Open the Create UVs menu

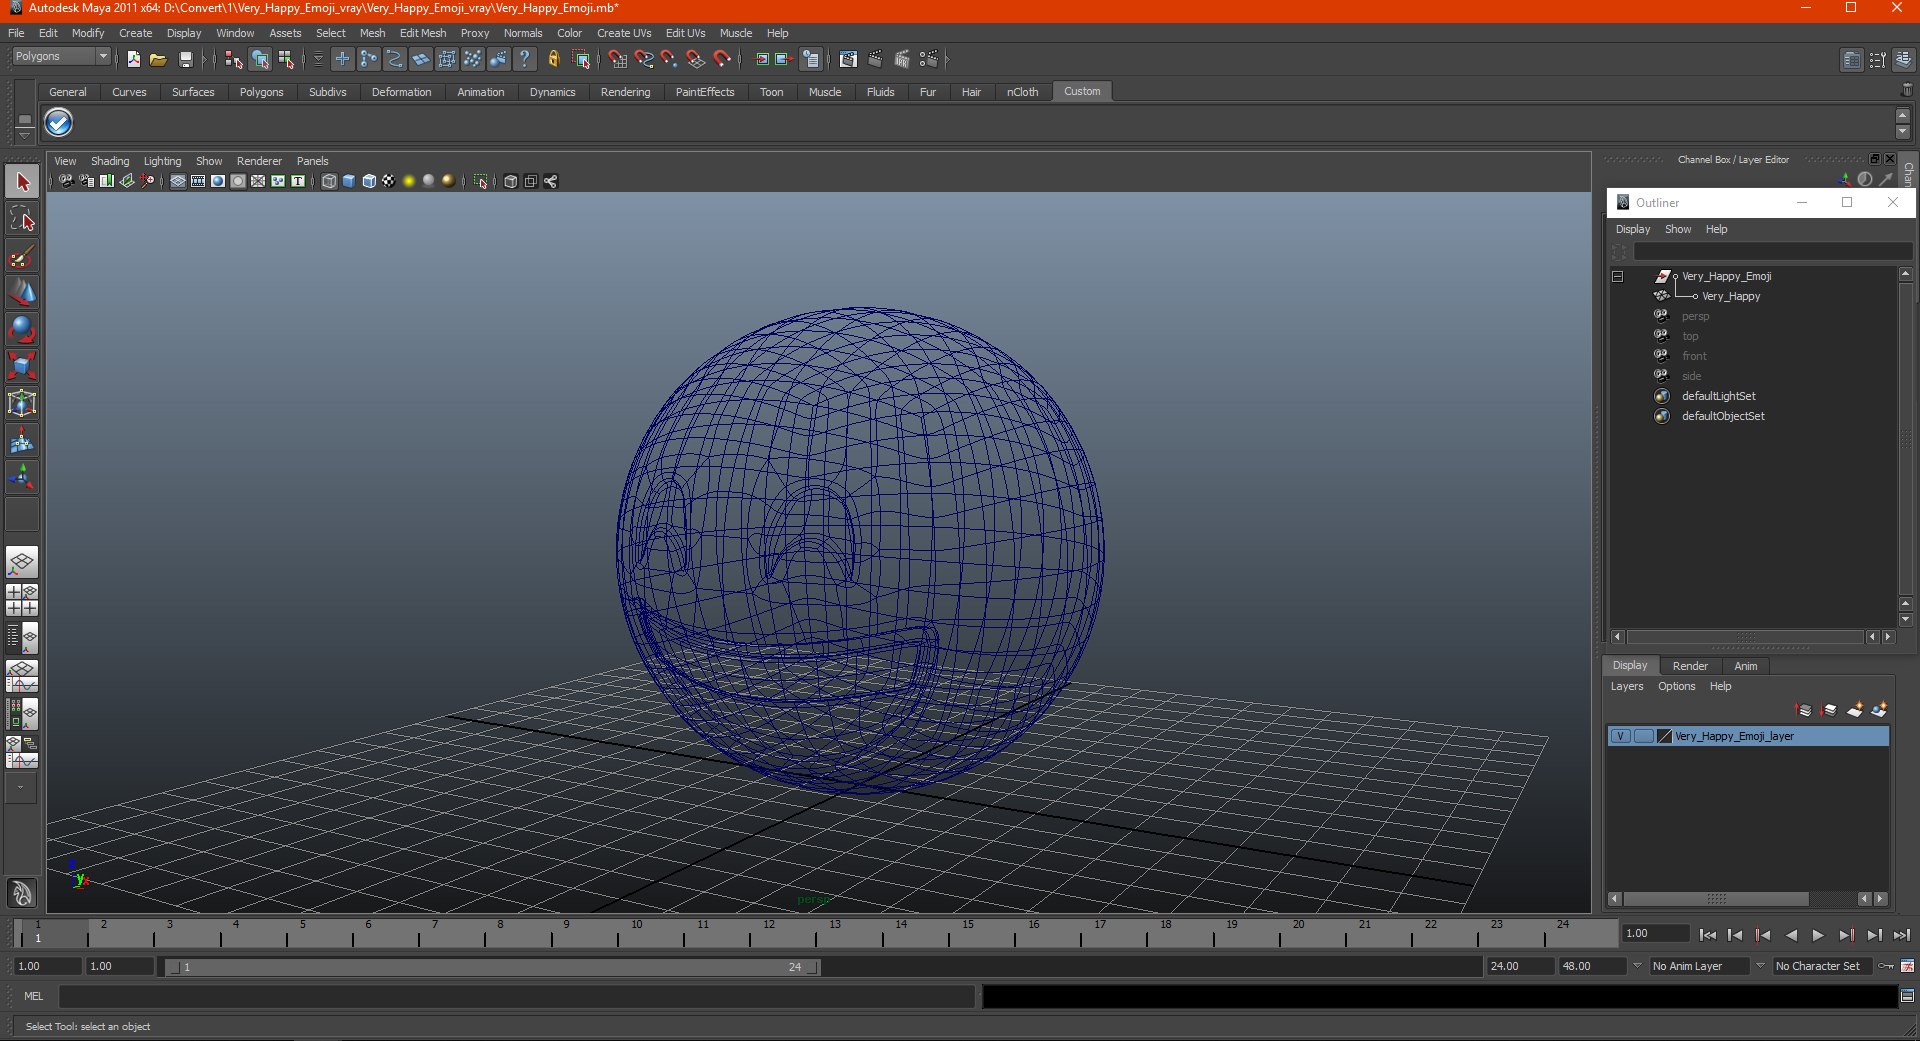click(x=624, y=33)
